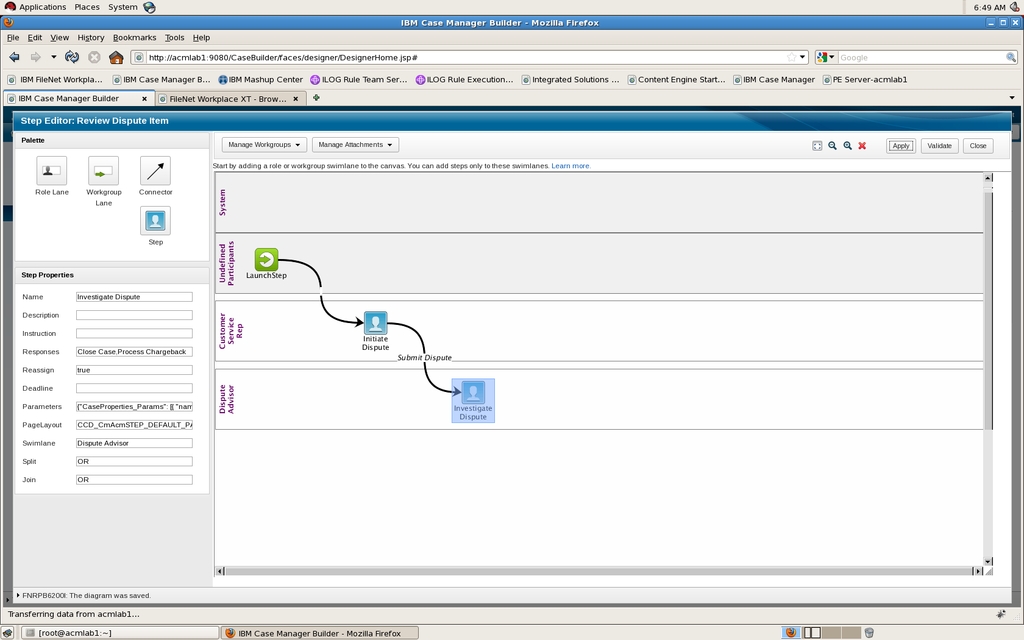Open the ILOG Rule Team Server bookmark

click(x=359, y=80)
